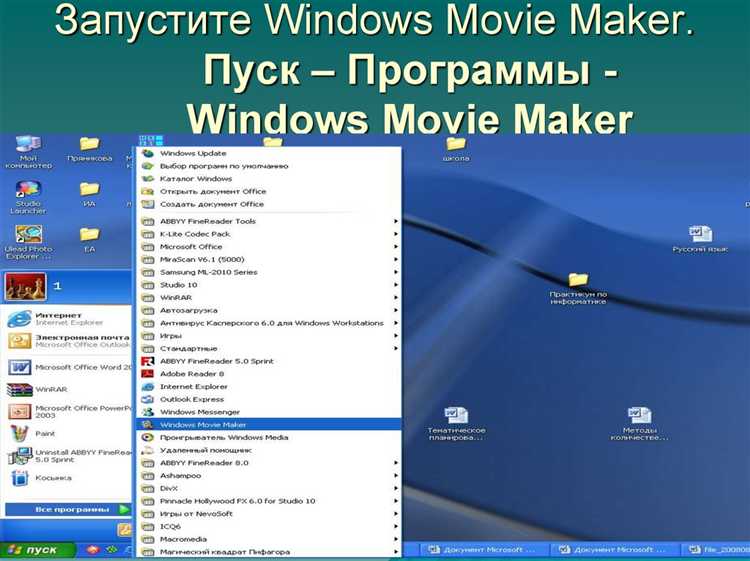The width and height of the screenshot is (750, 561).
Task: Expand the Macromedia program group
Action: click(x=269, y=539)
